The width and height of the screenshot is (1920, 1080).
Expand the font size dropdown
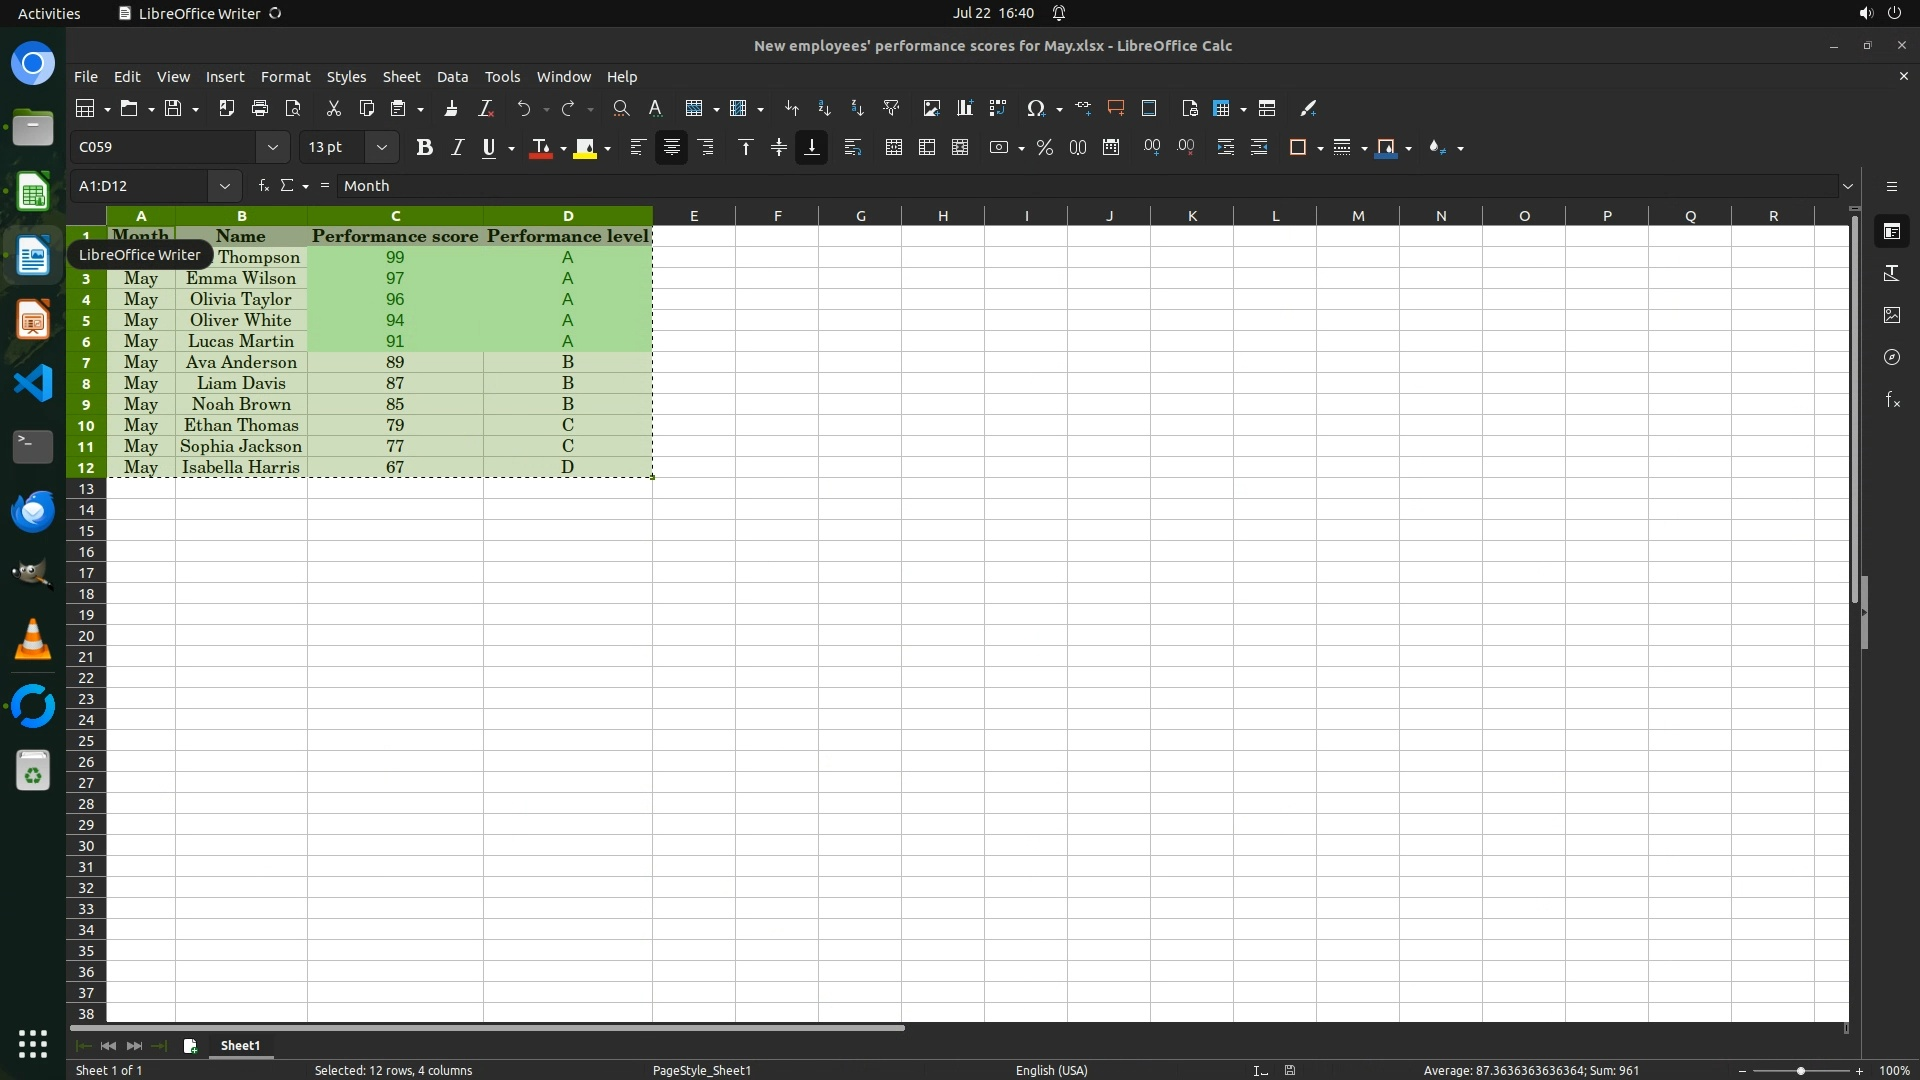381,148
